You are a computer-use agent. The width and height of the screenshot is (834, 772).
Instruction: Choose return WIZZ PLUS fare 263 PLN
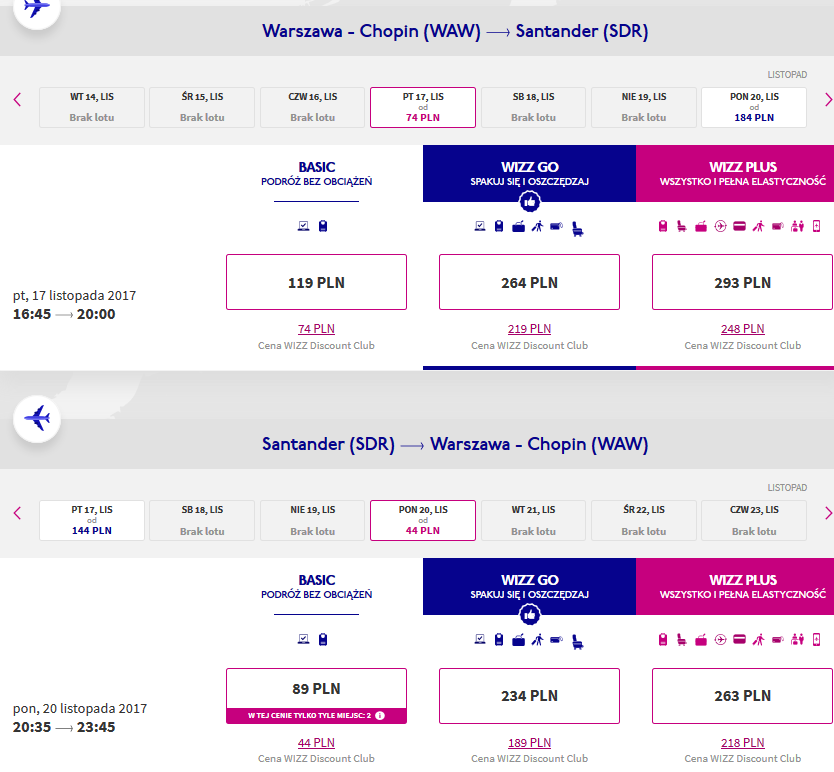pyautogui.click(x=743, y=695)
